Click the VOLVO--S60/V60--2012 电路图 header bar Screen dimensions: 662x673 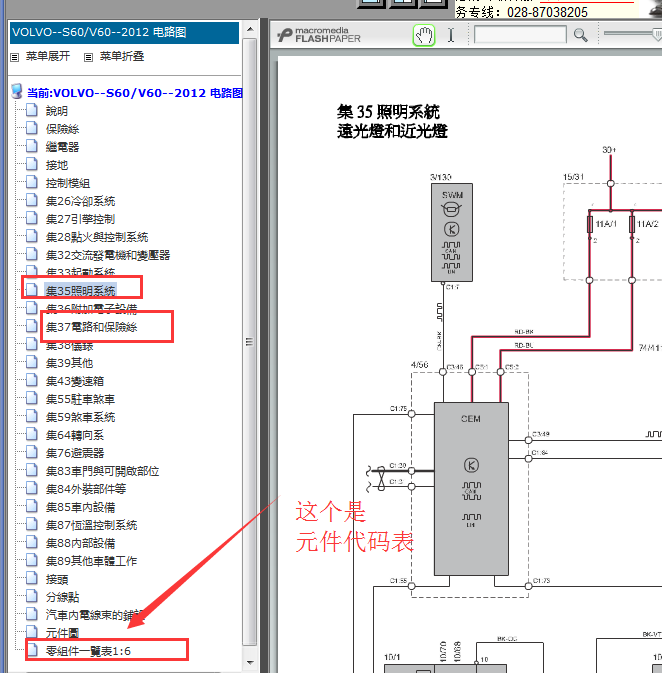[124, 33]
